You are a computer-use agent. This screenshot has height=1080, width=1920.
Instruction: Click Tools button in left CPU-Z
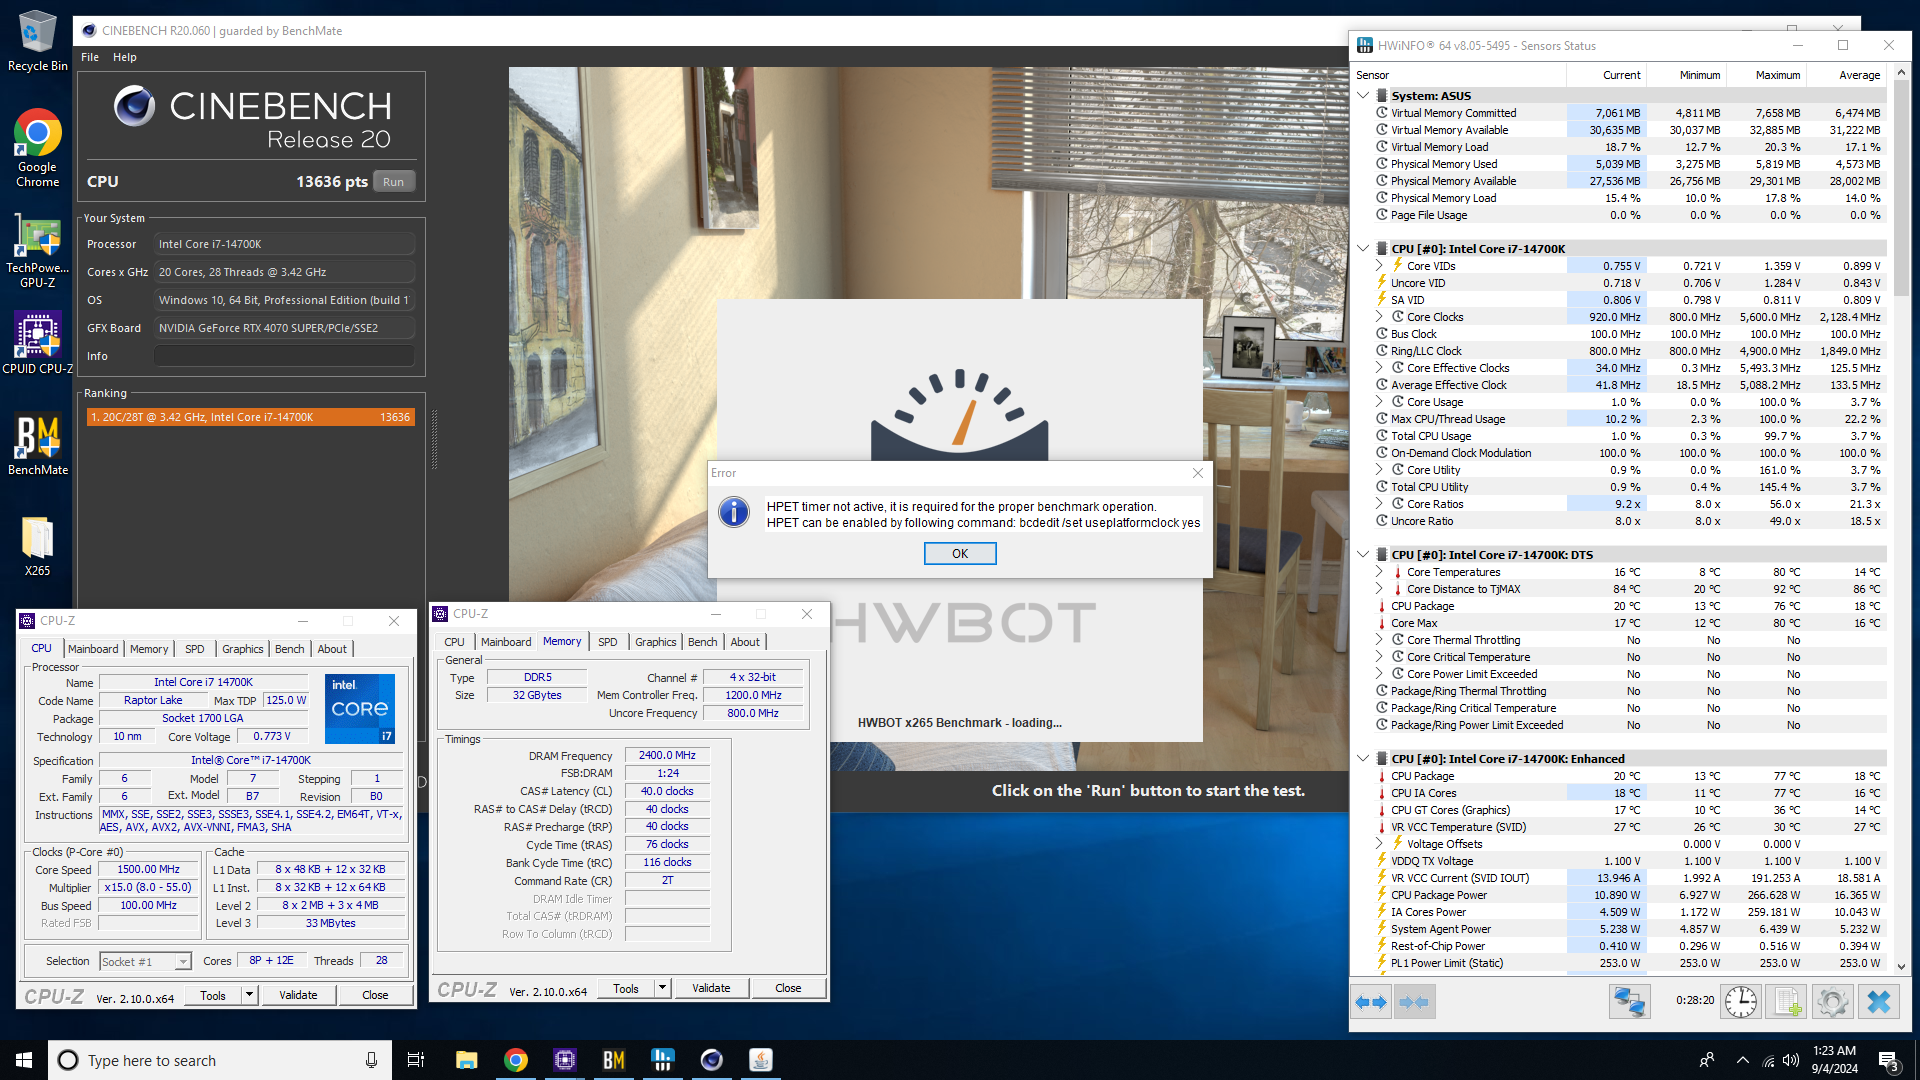coord(213,995)
